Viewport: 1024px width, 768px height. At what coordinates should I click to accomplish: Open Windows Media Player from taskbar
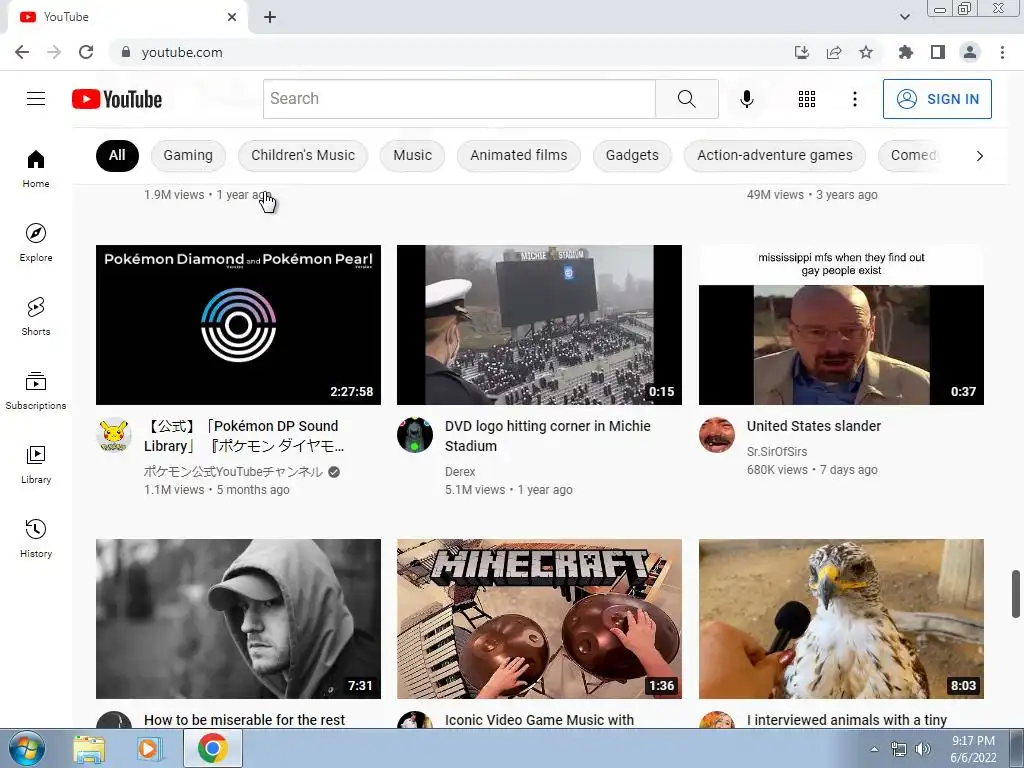pyautogui.click(x=148, y=748)
